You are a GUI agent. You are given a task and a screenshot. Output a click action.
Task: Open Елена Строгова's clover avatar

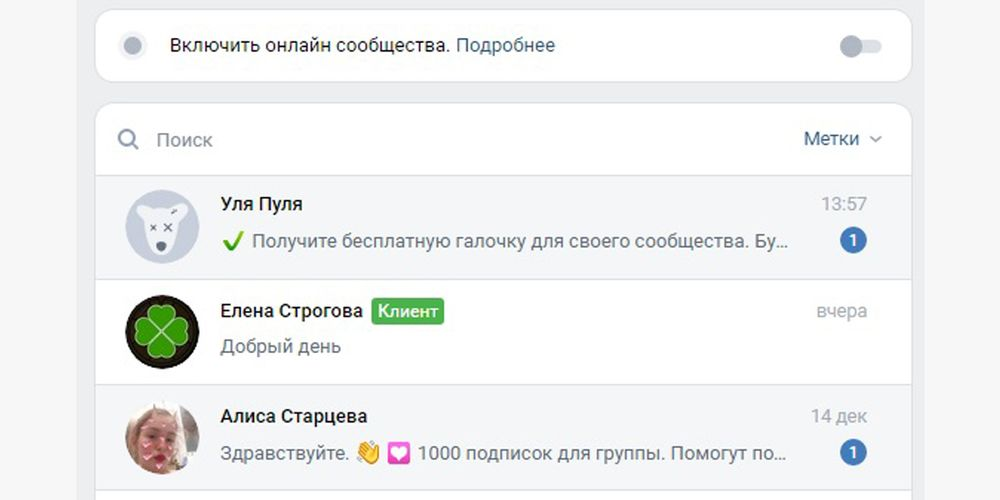162,332
